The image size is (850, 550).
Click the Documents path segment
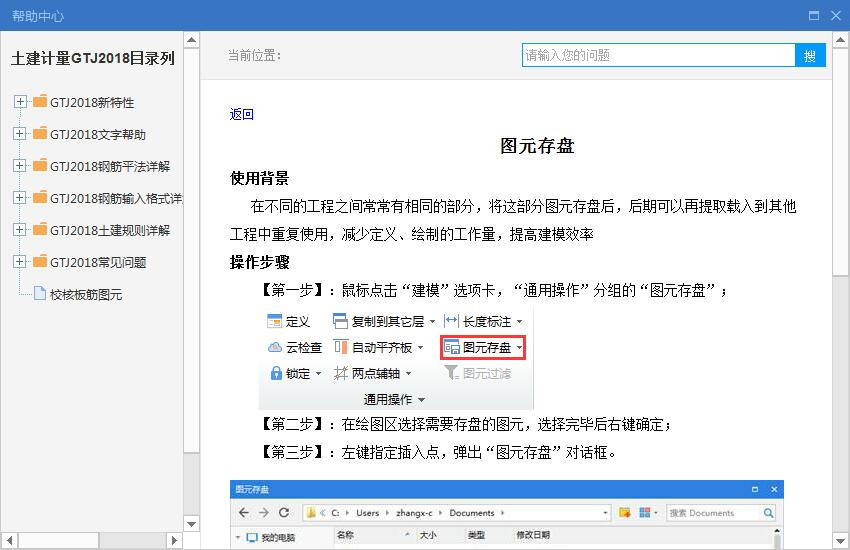pos(472,513)
